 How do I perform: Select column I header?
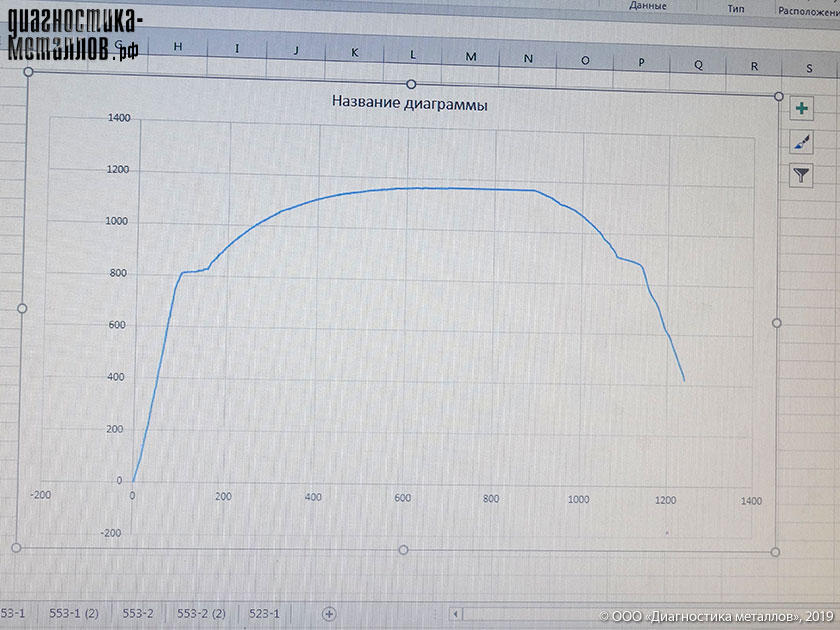237,49
